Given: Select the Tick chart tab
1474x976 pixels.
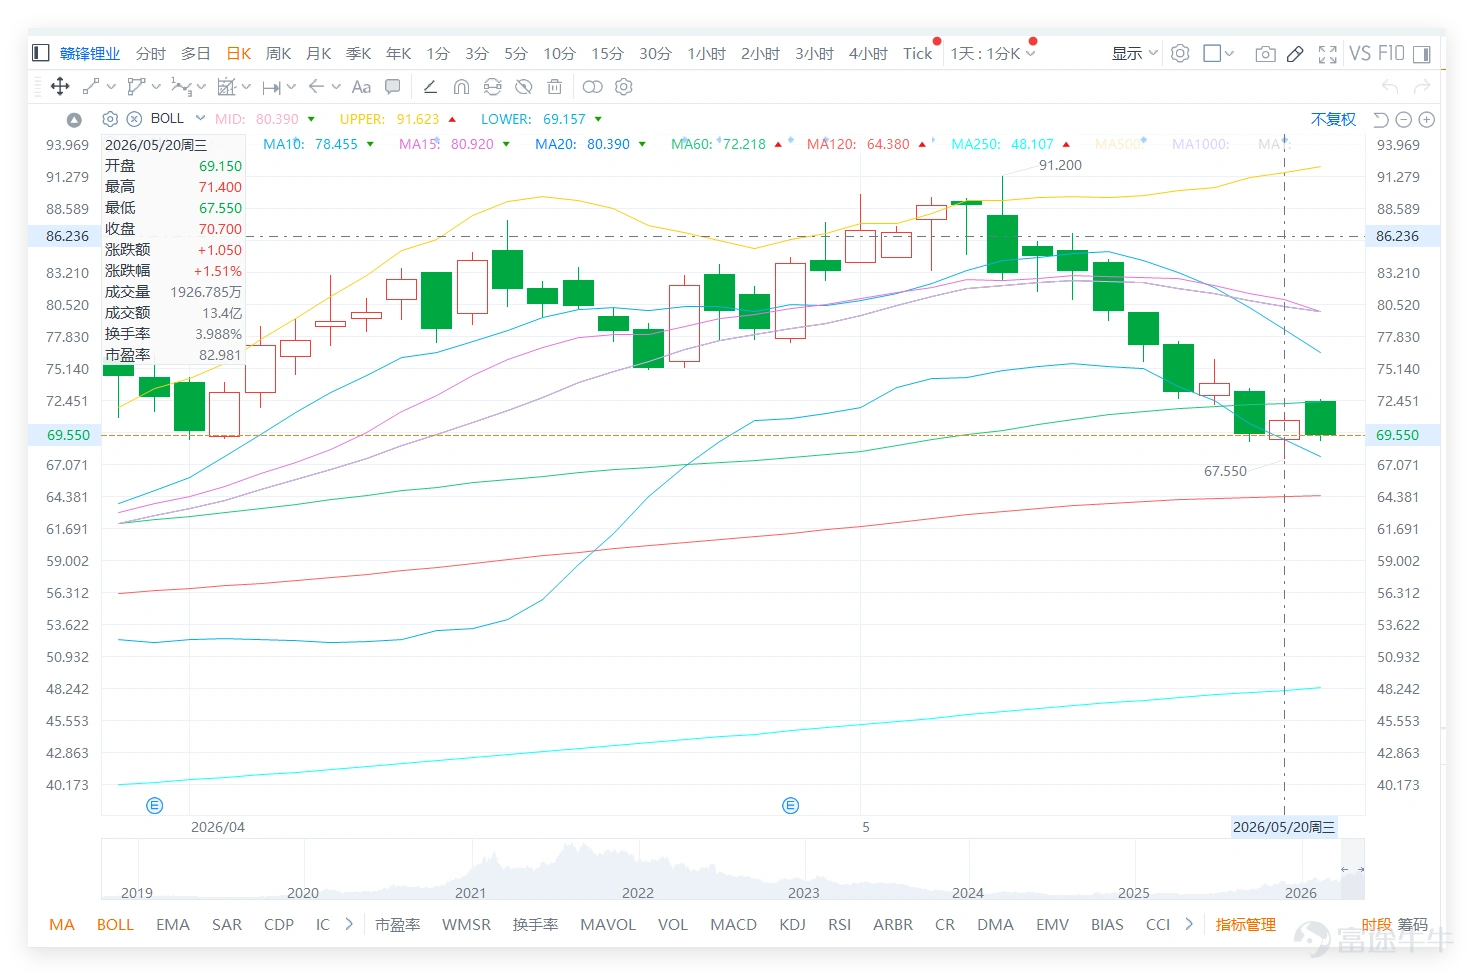Looking at the screenshot, I should coord(917,53).
